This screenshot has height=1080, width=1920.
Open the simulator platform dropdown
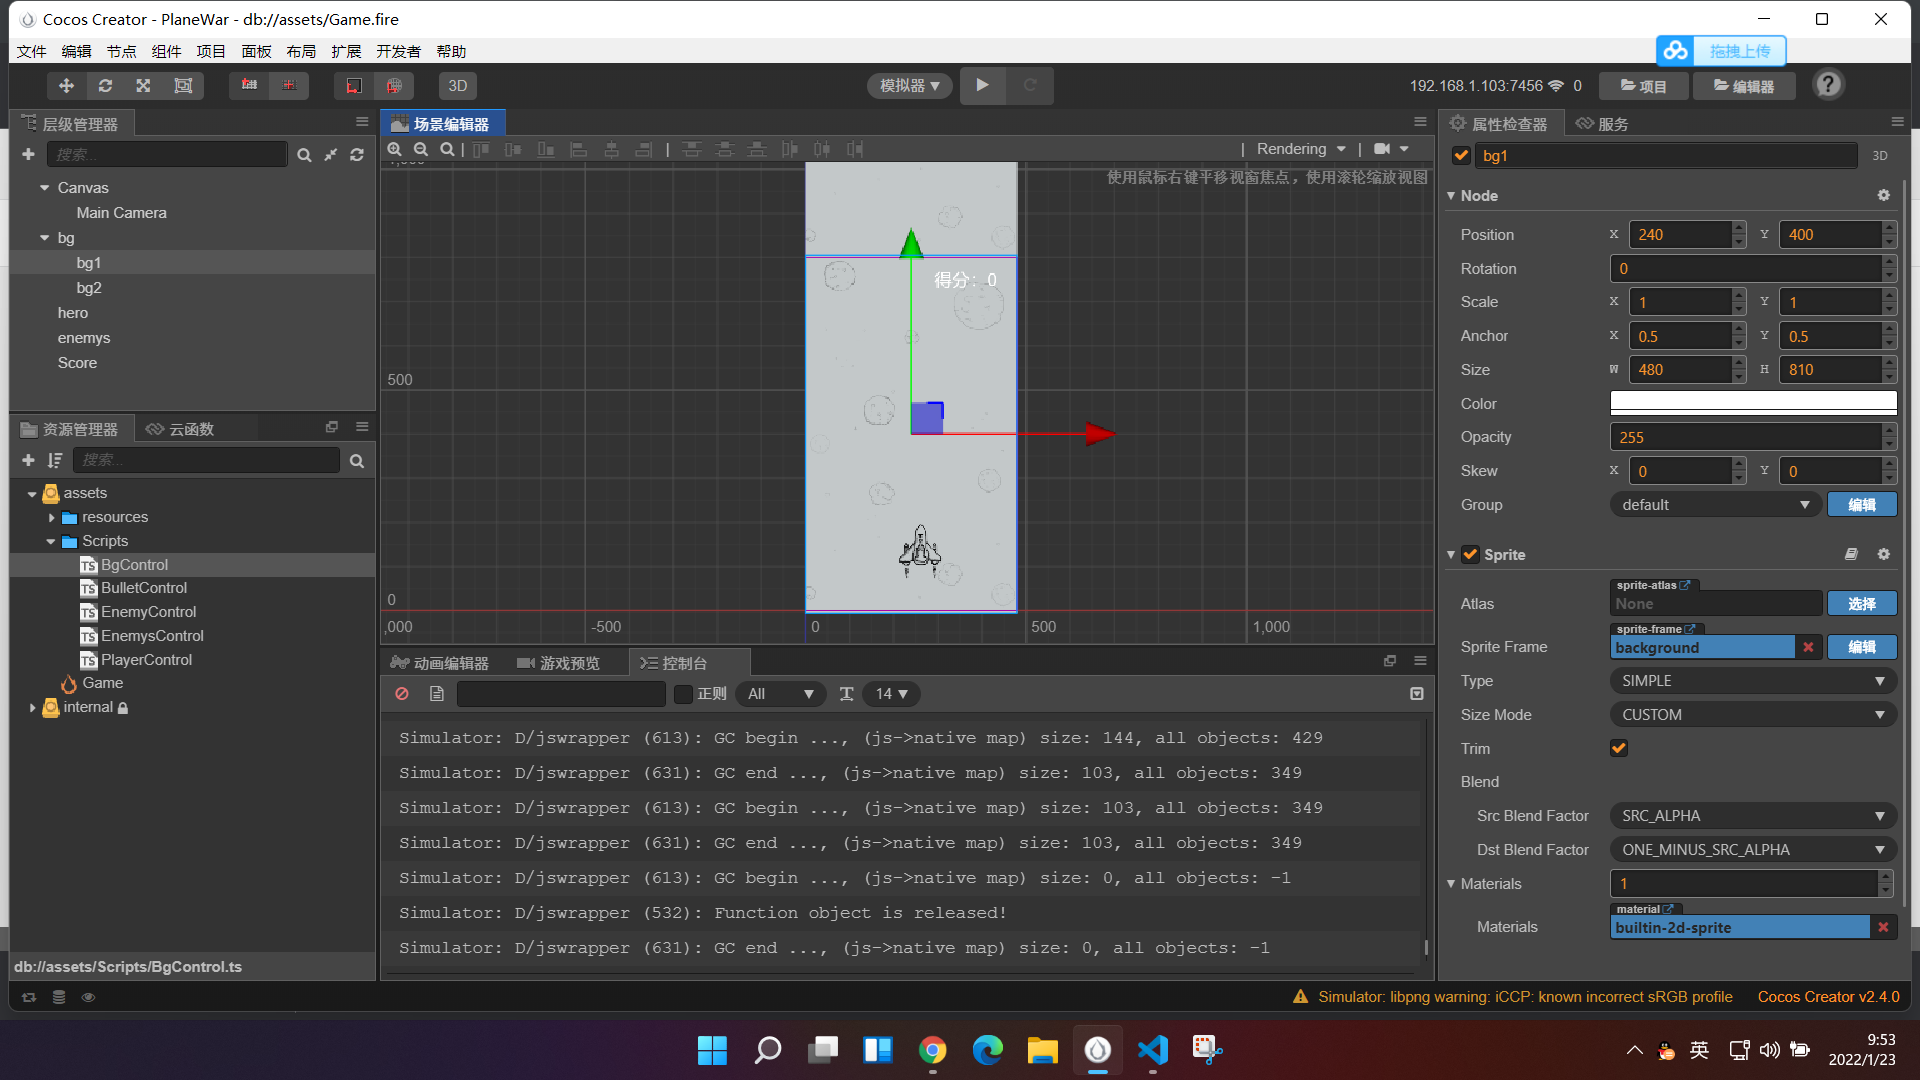pos(909,86)
